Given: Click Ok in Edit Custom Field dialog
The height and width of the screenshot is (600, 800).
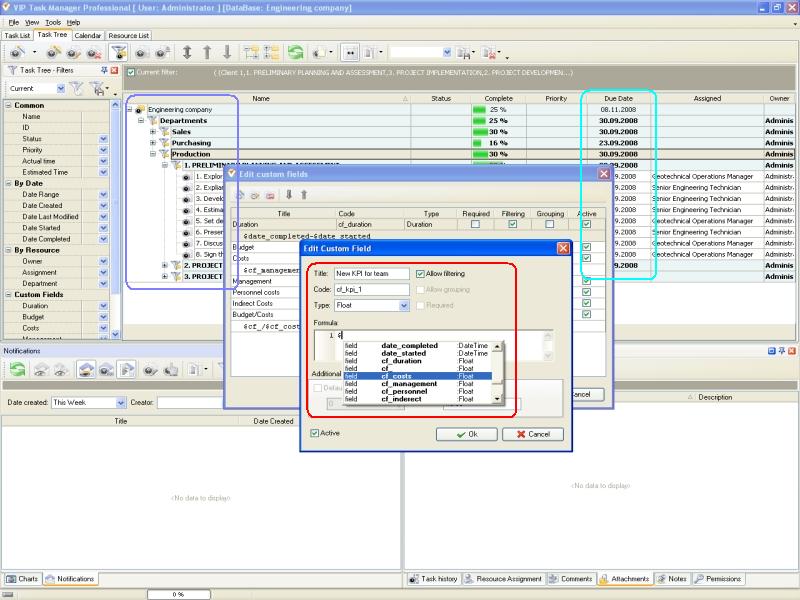Looking at the screenshot, I should 467,434.
